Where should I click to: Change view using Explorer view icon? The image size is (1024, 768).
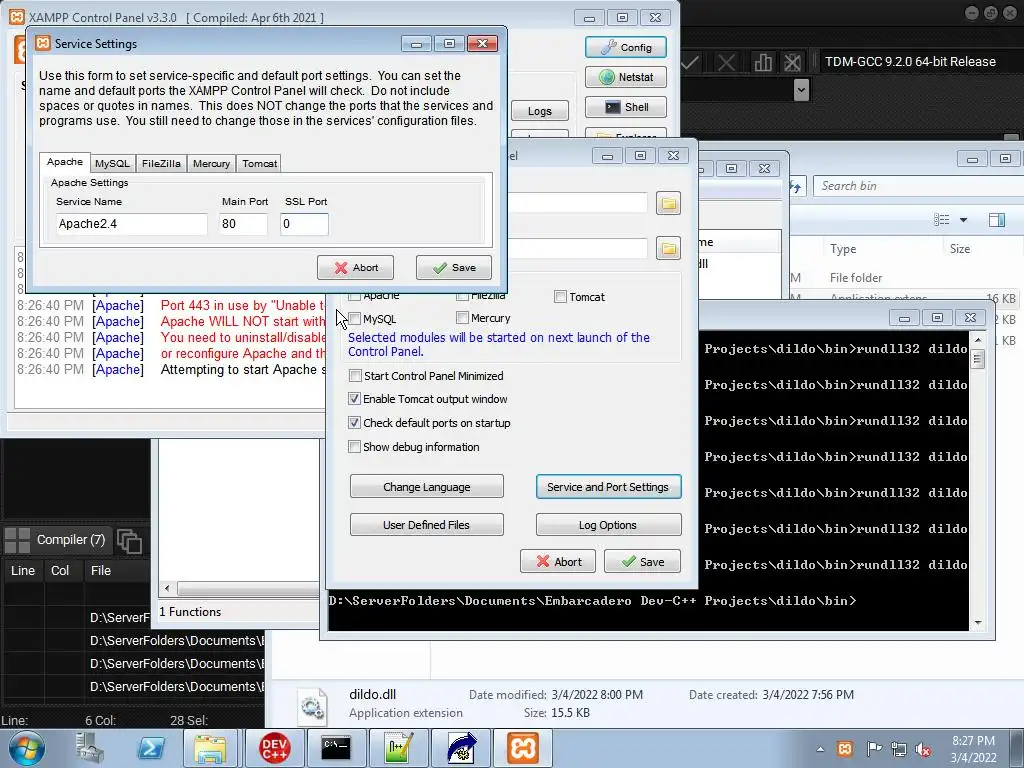coord(942,220)
